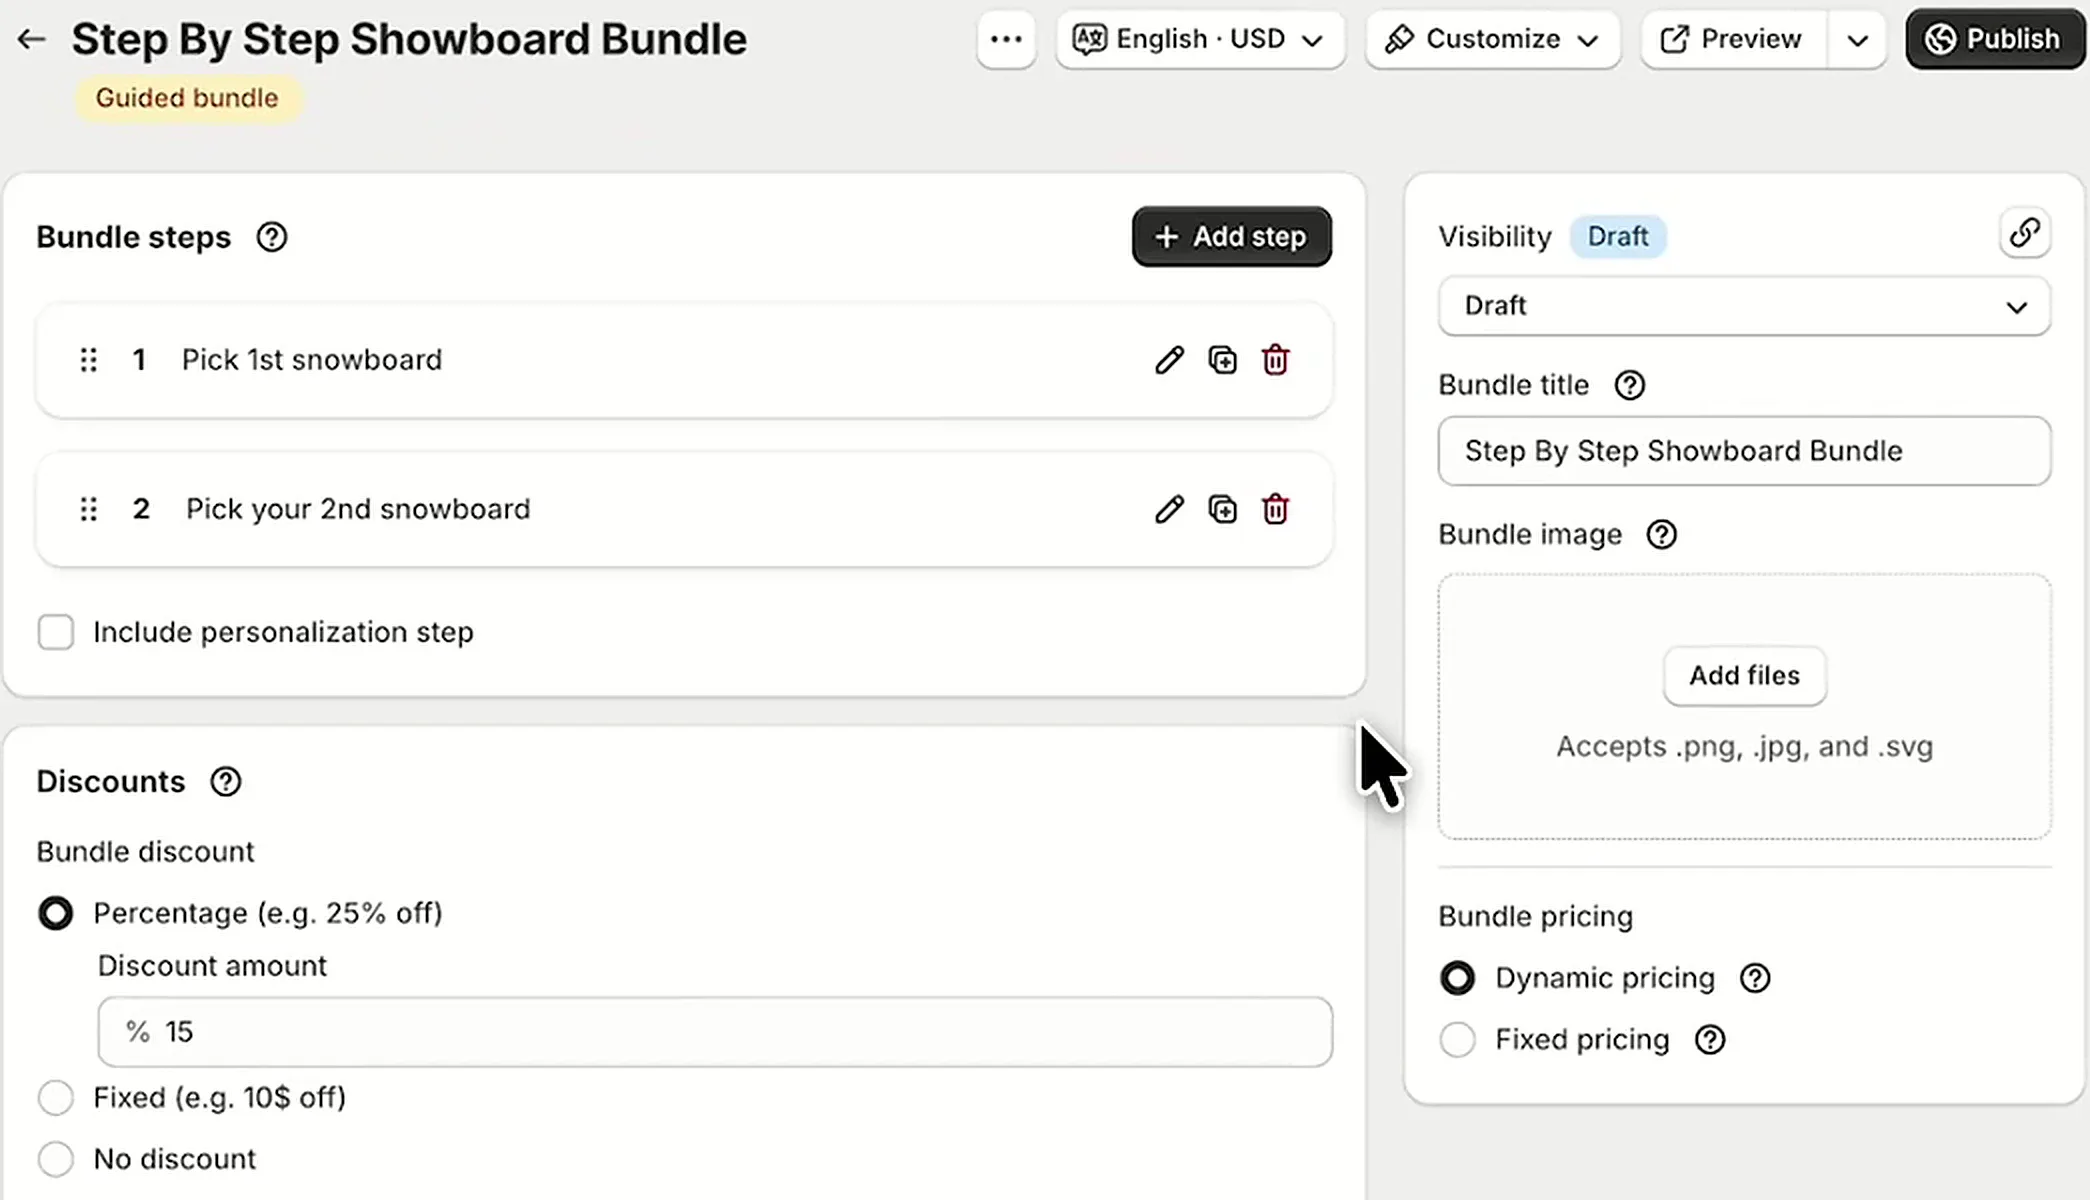
Task: Click the Pick 1st snowboard step title
Action: 312,360
